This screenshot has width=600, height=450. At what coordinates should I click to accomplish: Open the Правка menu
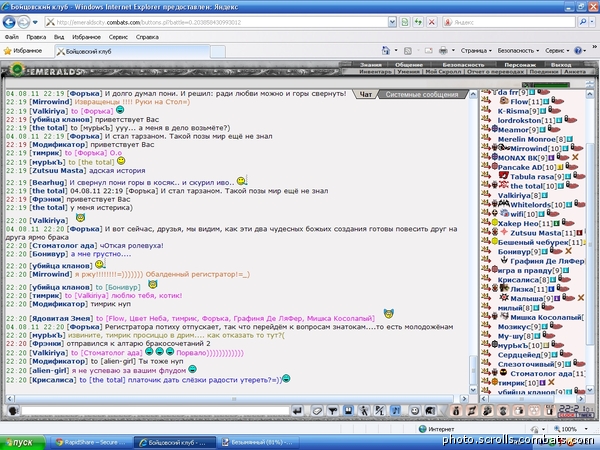pyautogui.click(x=36, y=37)
